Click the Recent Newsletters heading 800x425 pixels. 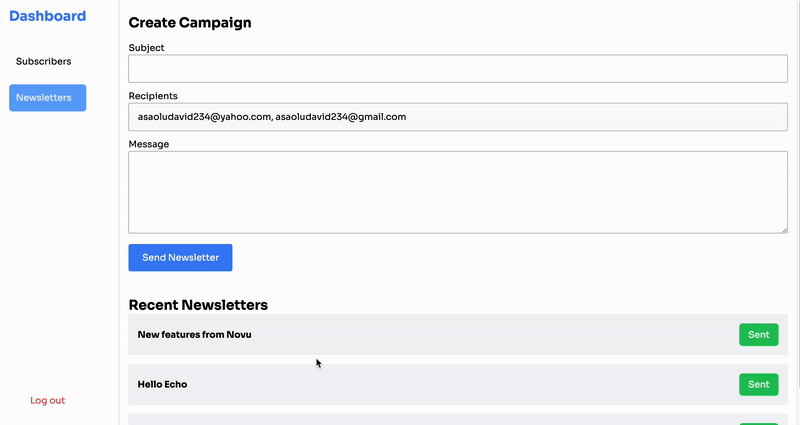coord(198,304)
